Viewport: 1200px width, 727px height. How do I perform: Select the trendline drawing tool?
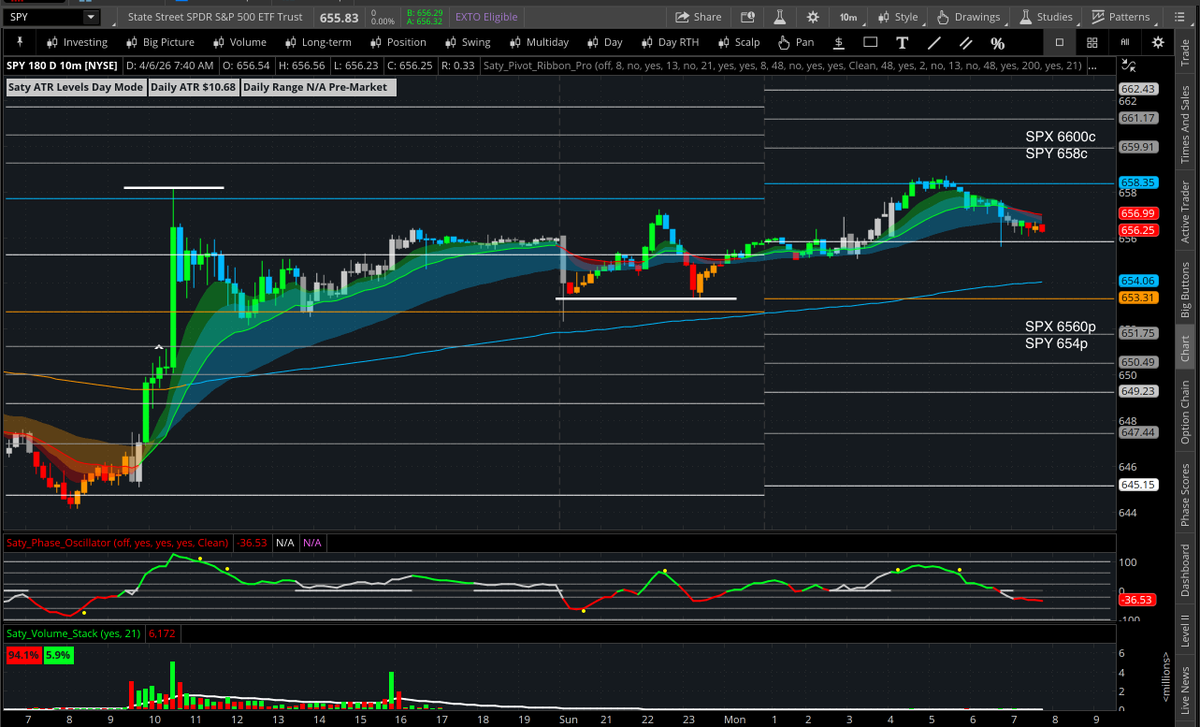934,42
